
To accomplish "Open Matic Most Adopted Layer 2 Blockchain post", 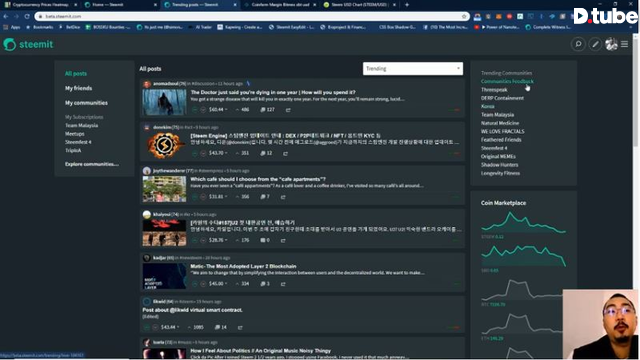I will [243, 266].
